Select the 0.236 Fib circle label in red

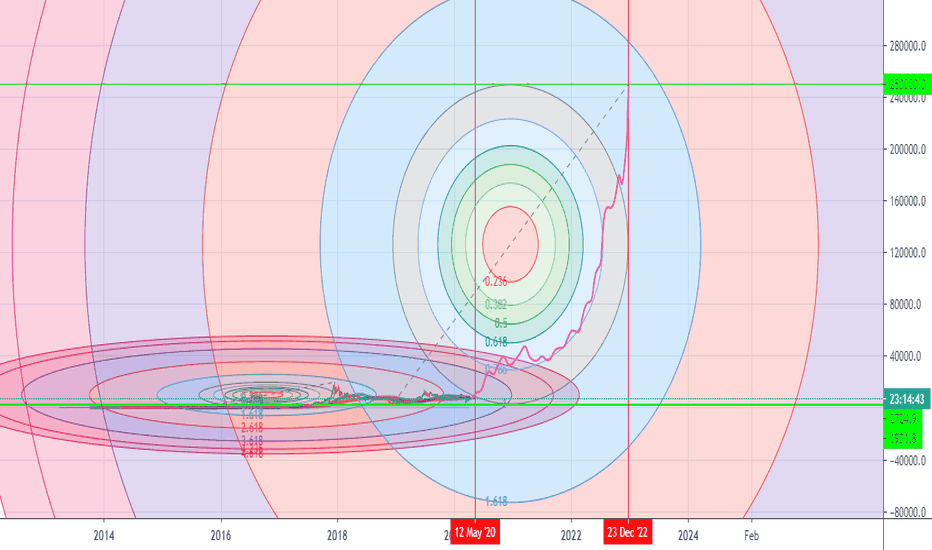496,281
